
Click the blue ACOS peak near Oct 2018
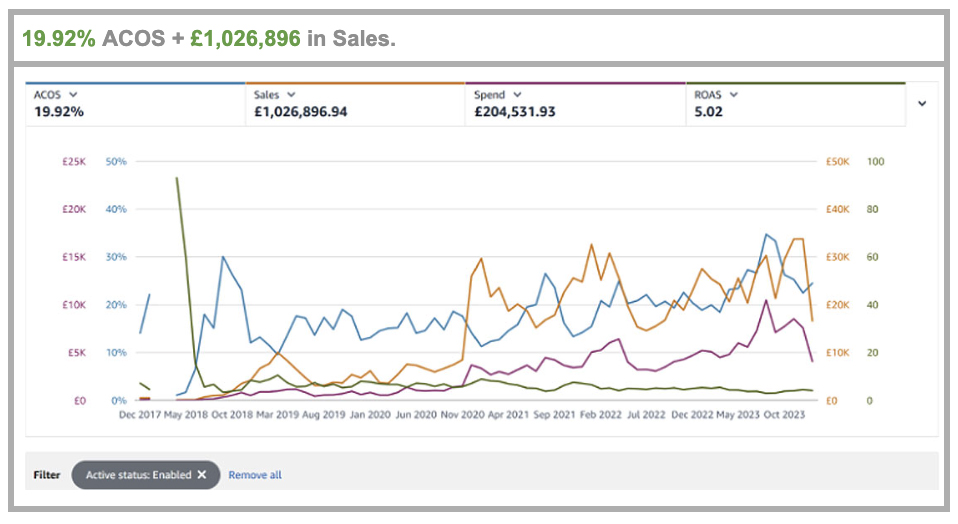pyautogui.click(x=223, y=257)
